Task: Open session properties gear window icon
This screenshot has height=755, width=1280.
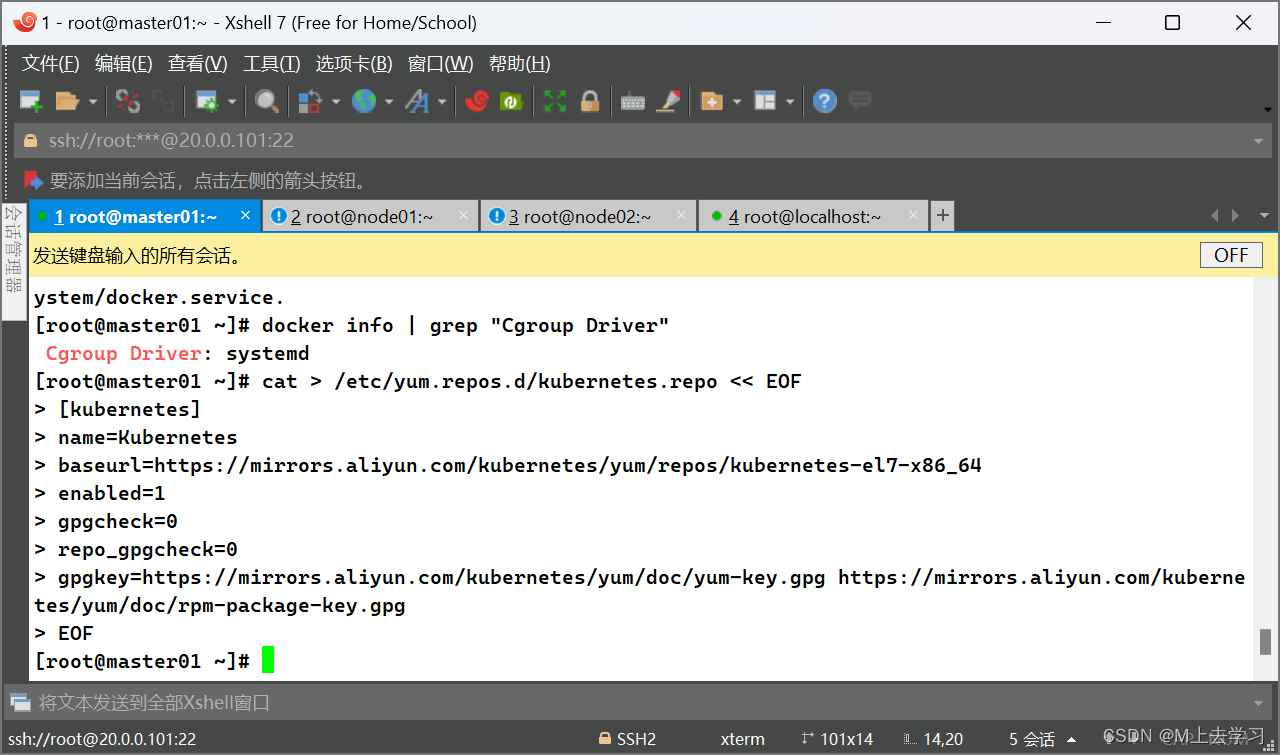Action: pyautogui.click(x=207, y=101)
